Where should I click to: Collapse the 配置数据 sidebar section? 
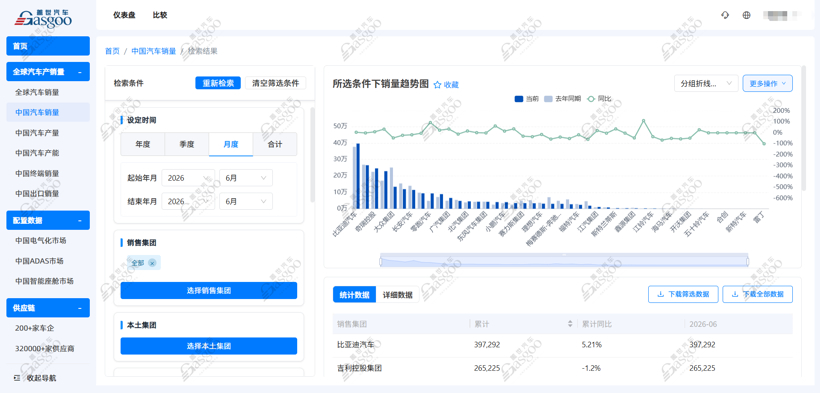click(x=79, y=220)
